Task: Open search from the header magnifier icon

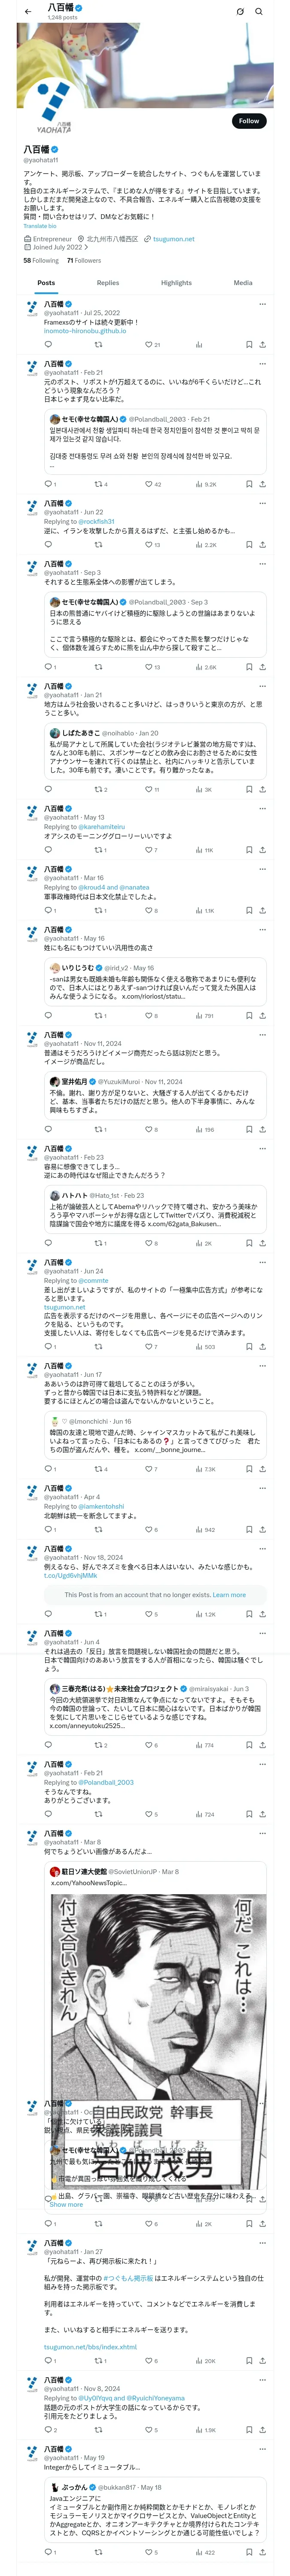Action: pyautogui.click(x=259, y=12)
